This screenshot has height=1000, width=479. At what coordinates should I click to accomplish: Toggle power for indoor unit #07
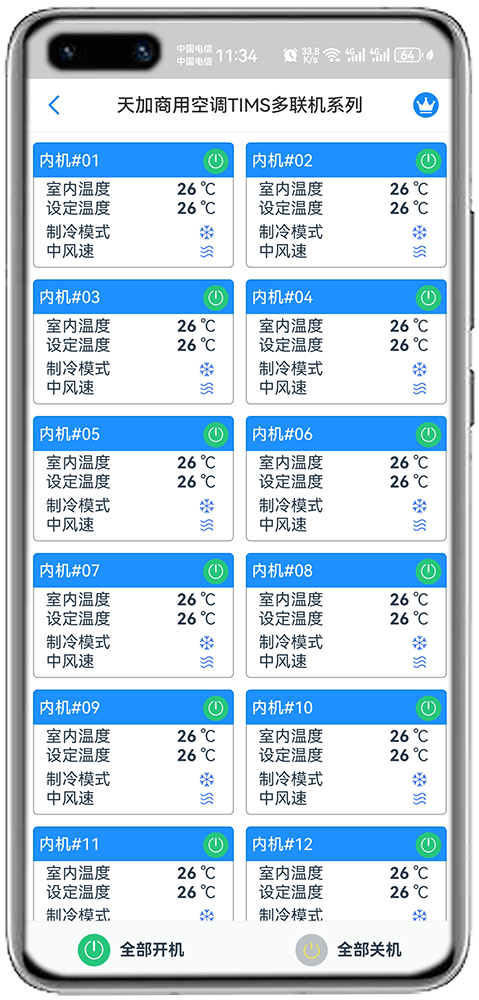pos(216,571)
